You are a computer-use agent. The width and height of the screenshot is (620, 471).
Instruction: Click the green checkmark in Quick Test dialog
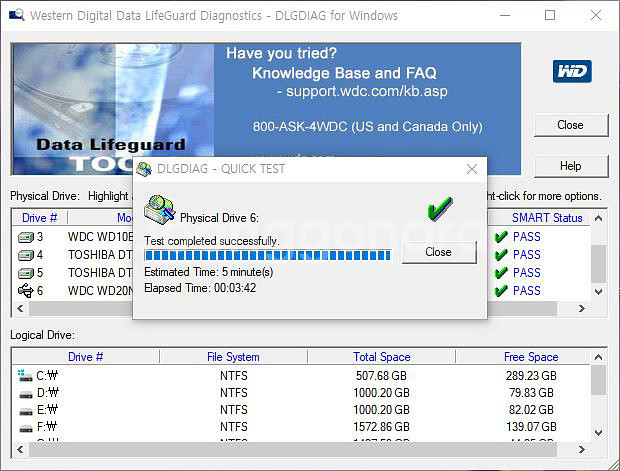click(439, 208)
